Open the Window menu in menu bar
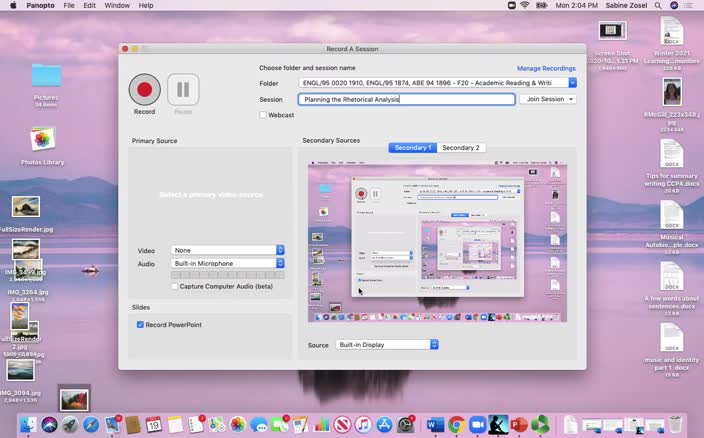This screenshot has width=704, height=438. coord(117,6)
